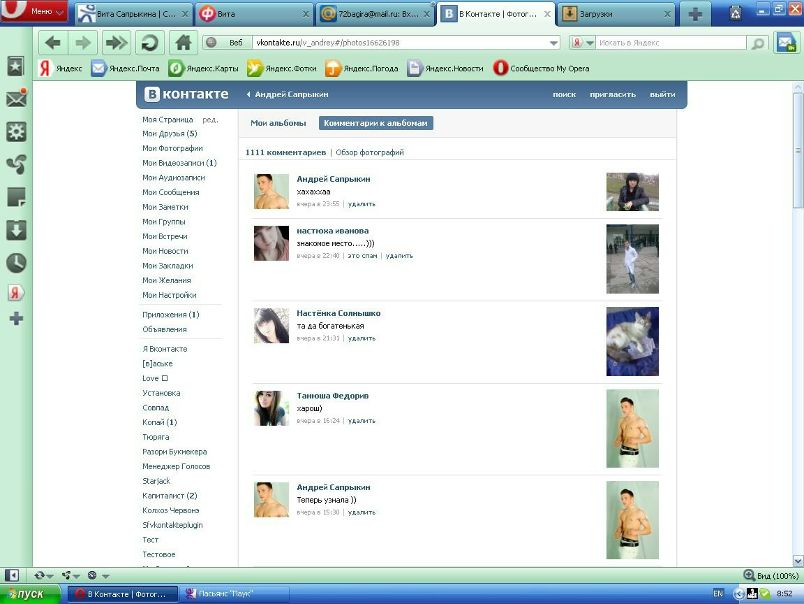Open the Downloads arrow panel in sidebar
This screenshot has height=604, width=804.
pyautogui.click(x=16, y=230)
